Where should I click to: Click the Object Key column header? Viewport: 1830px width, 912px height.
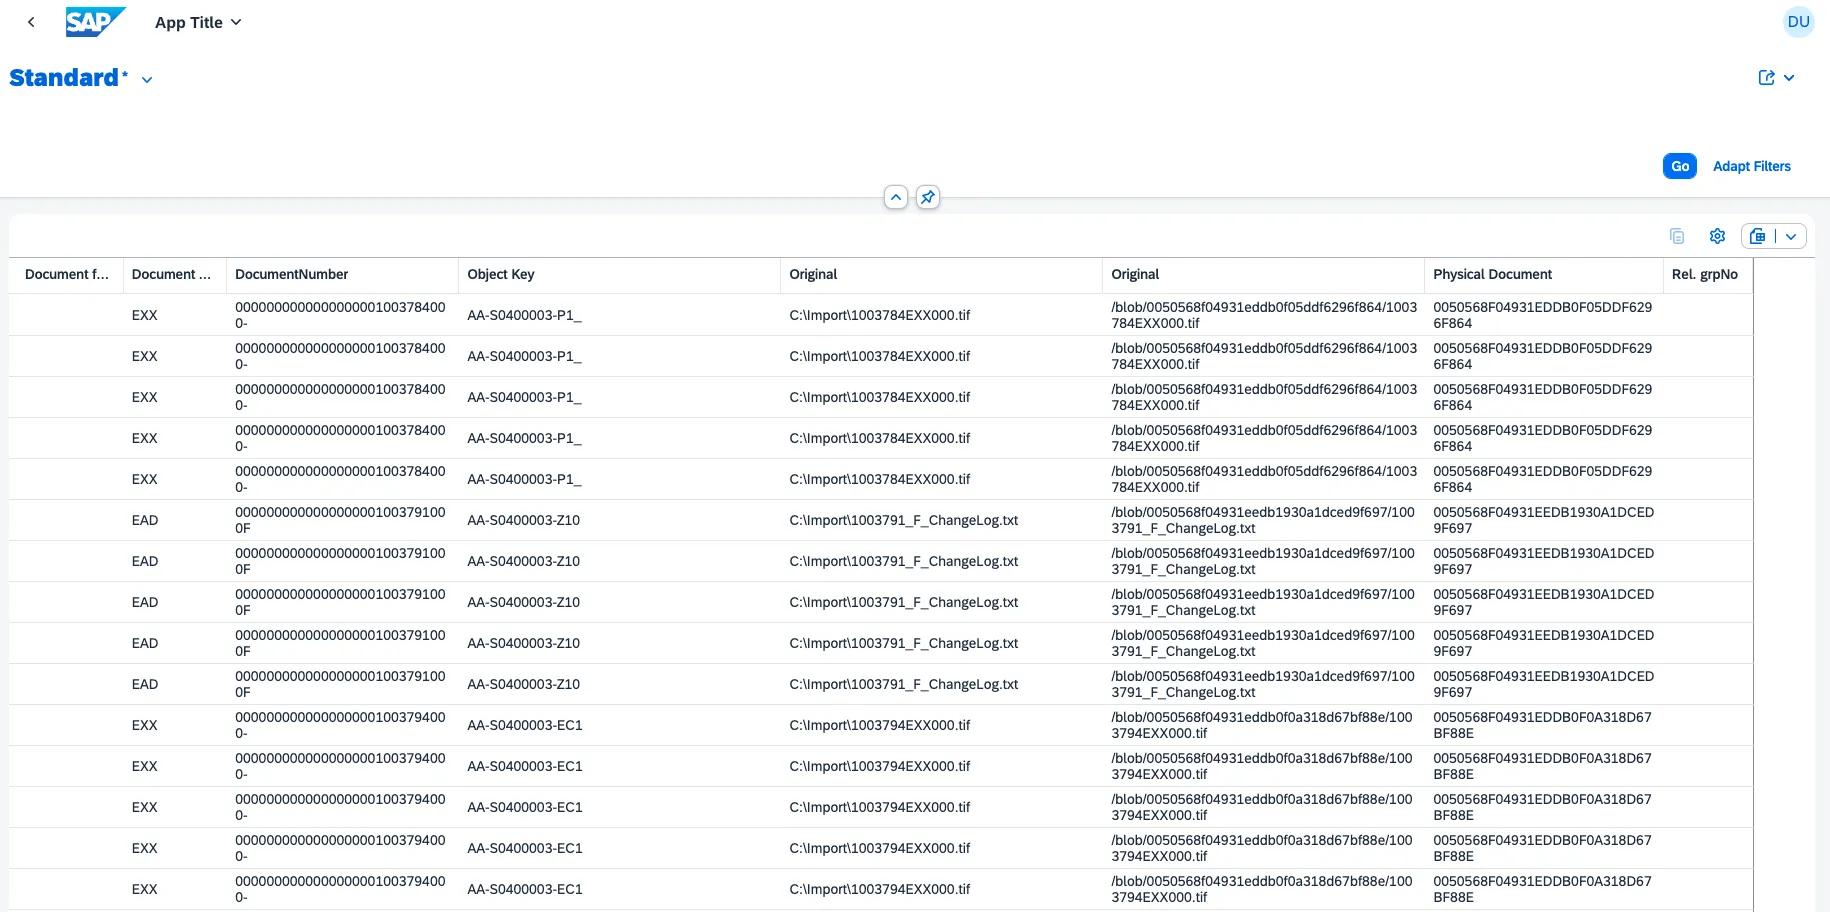(x=501, y=274)
